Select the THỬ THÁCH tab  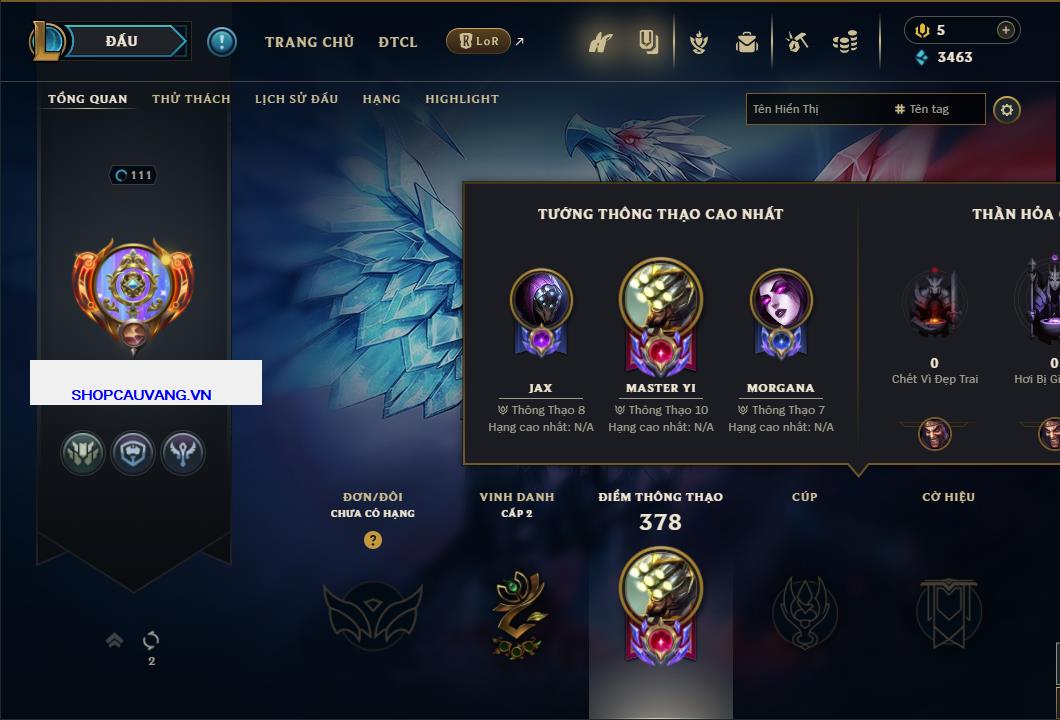(x=191, y=99)
